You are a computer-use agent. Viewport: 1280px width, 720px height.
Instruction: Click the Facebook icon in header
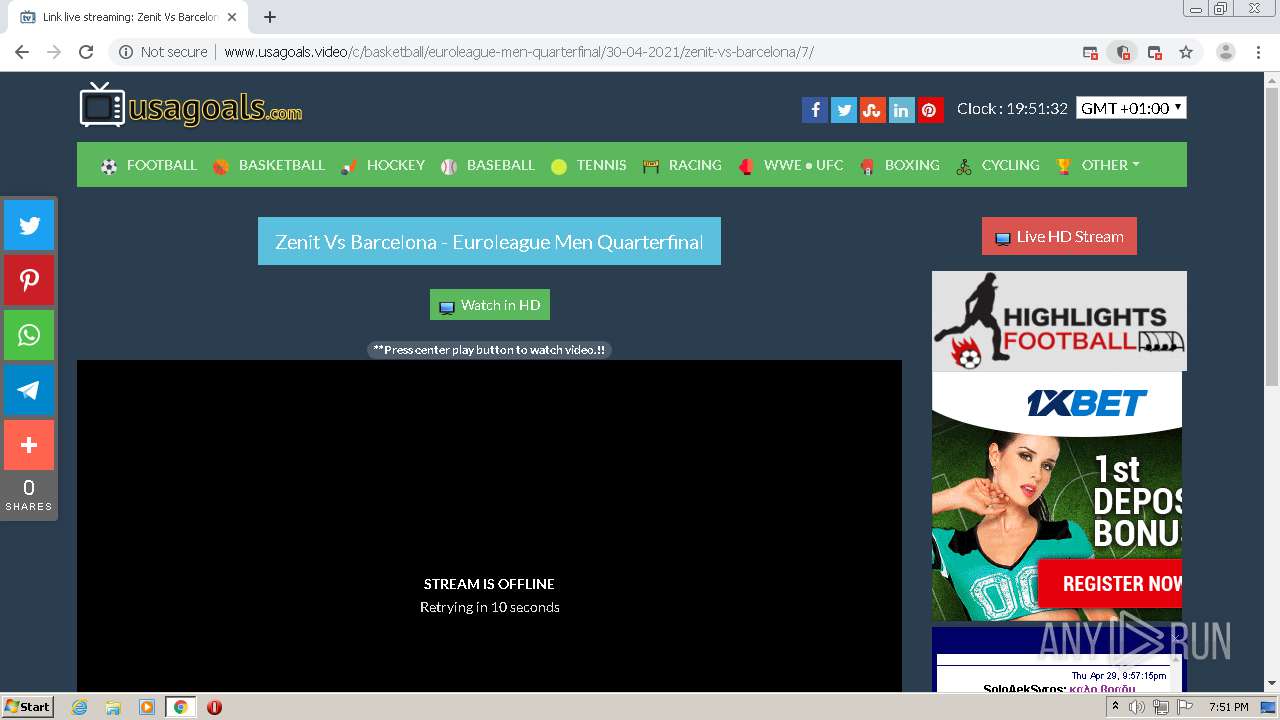[815, 110]
